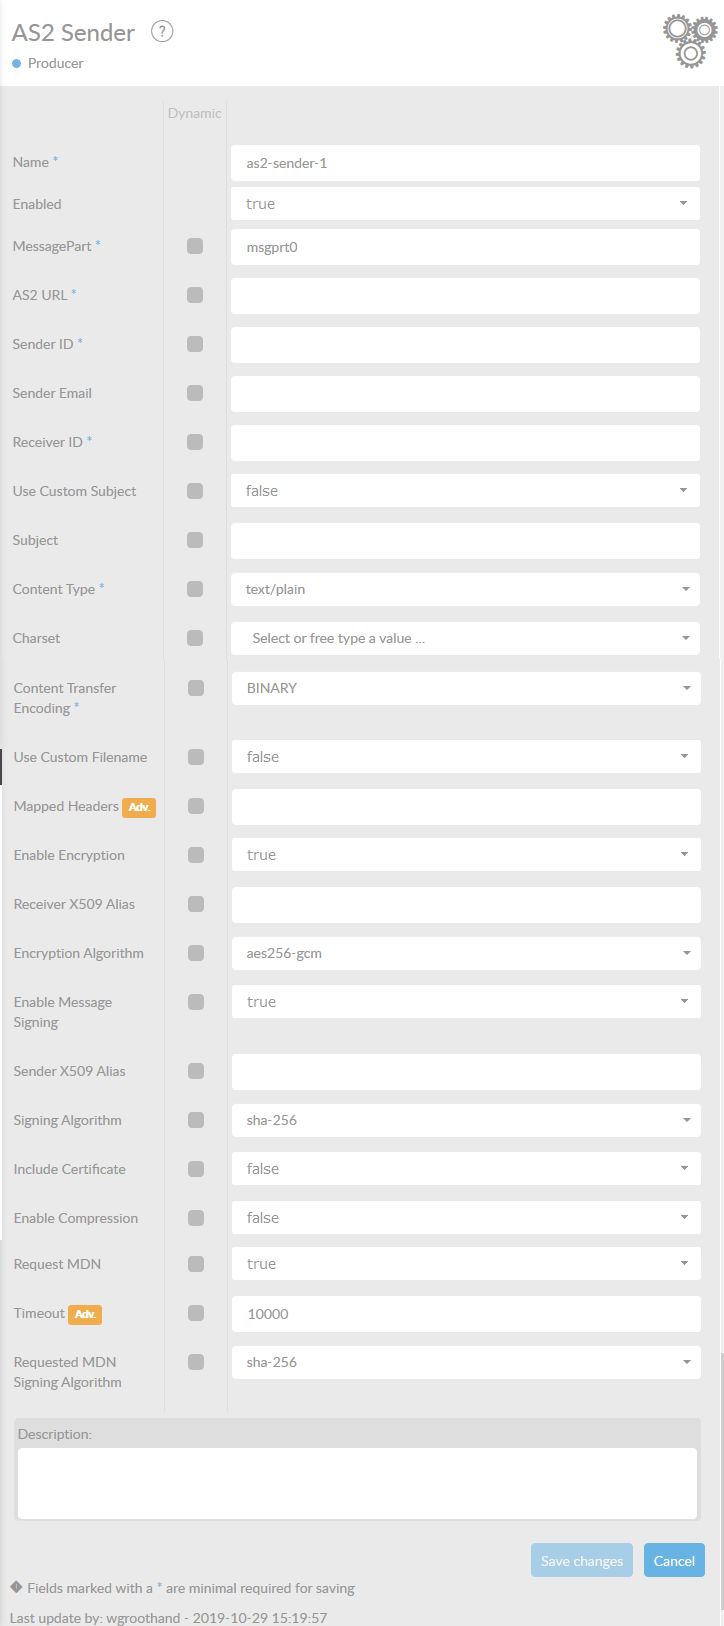Viewport: 724px width, 1626px height.
Task: Expand the Content Transfer Encoding dropdown
Action: coord(465,688)
